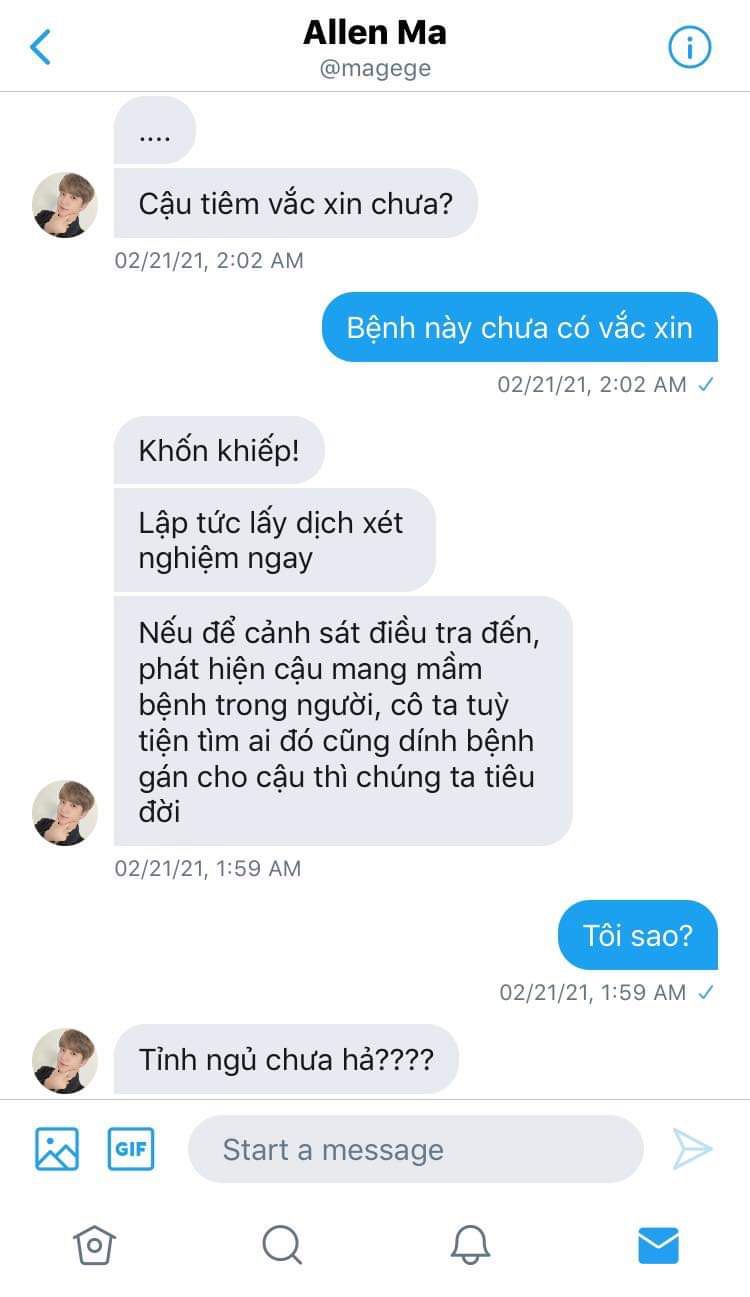Tap the Start a message field
This screenshot has height=1297, width=750.
click(x=415, y=1149)
